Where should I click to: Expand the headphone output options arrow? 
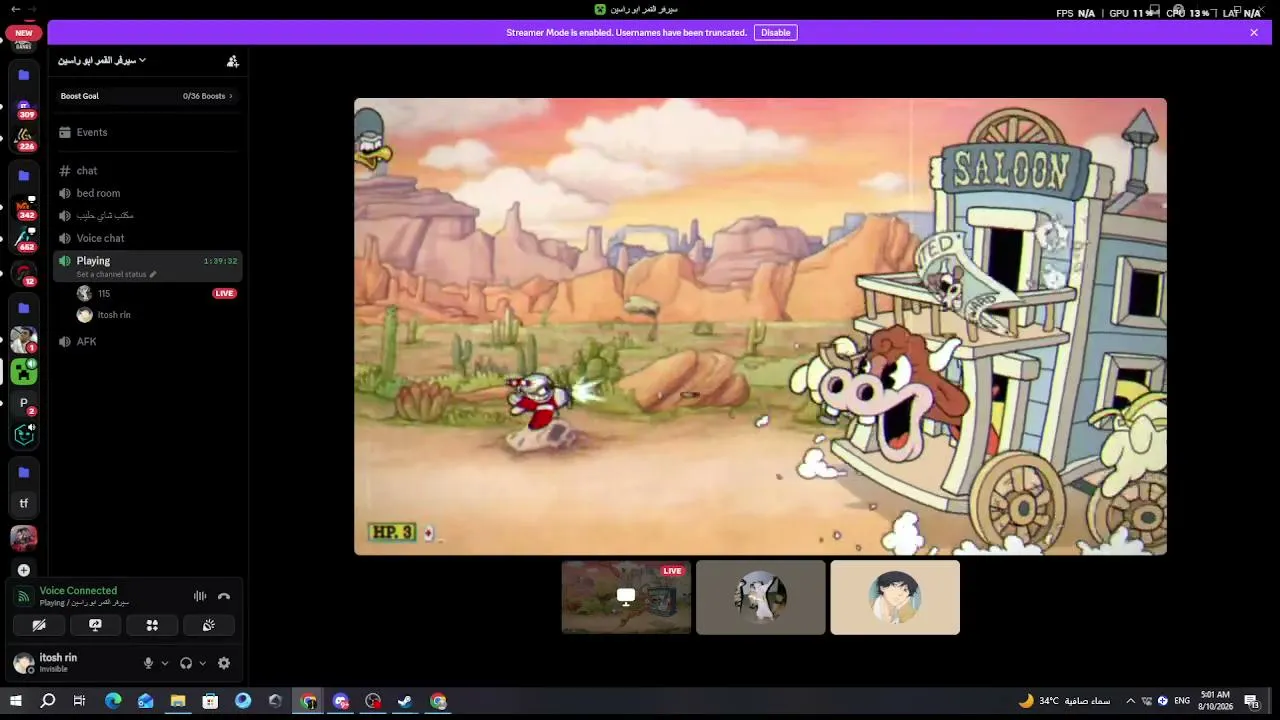(202, 663)
